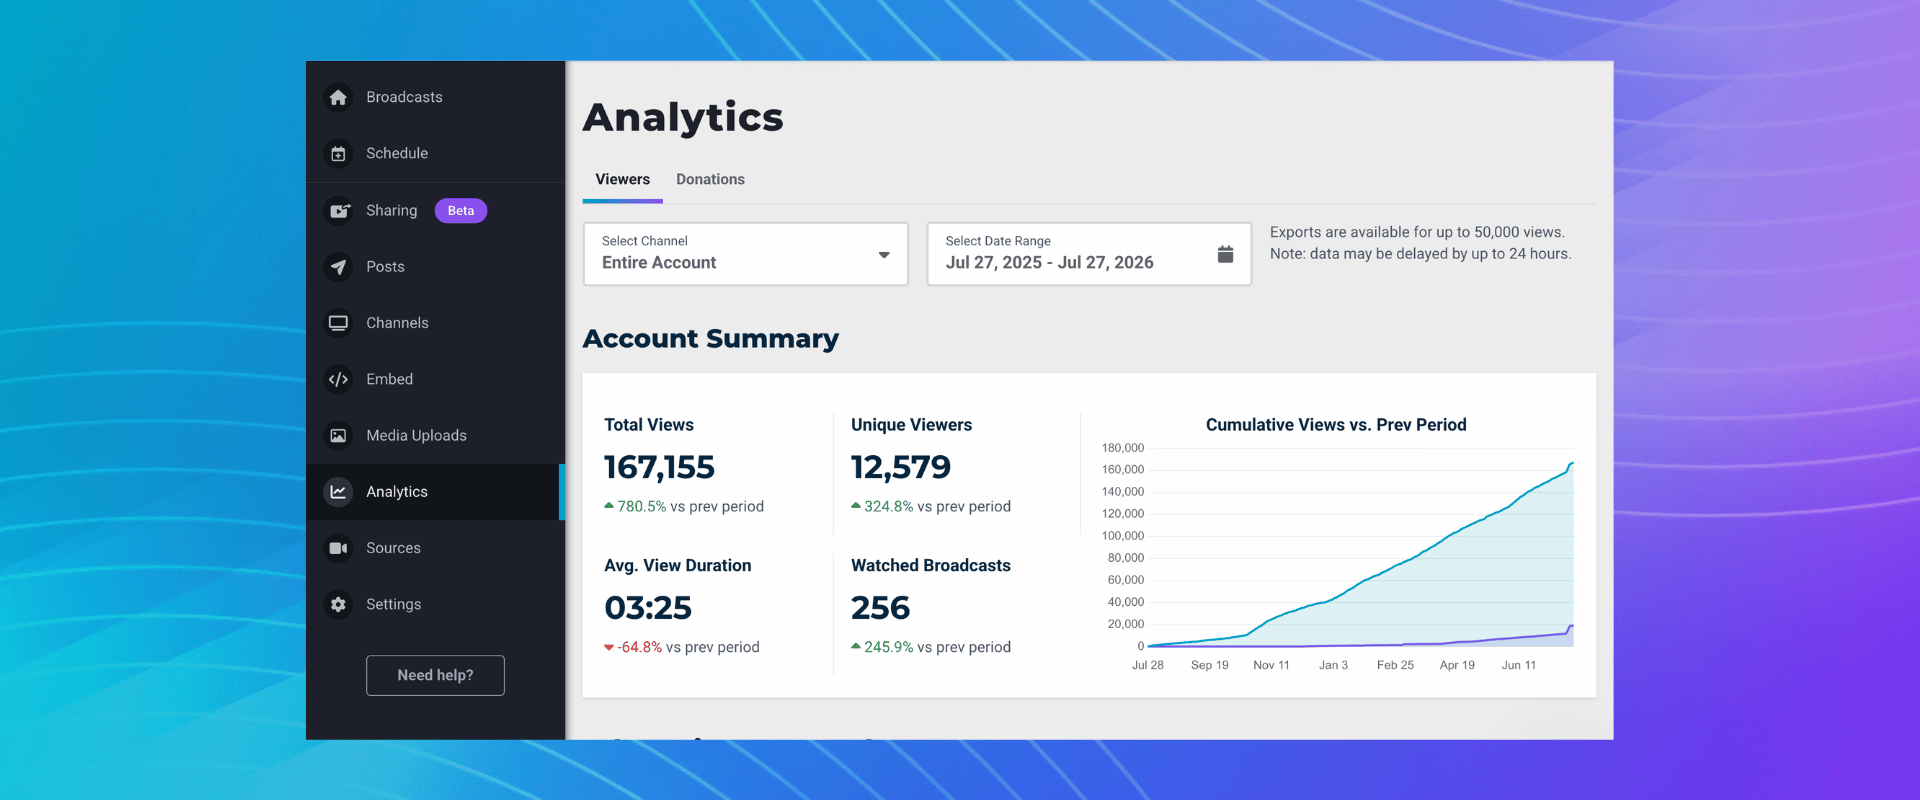Click the Sharing Beta badge
Screen dimensions: 1920x800
click(461, 211)
